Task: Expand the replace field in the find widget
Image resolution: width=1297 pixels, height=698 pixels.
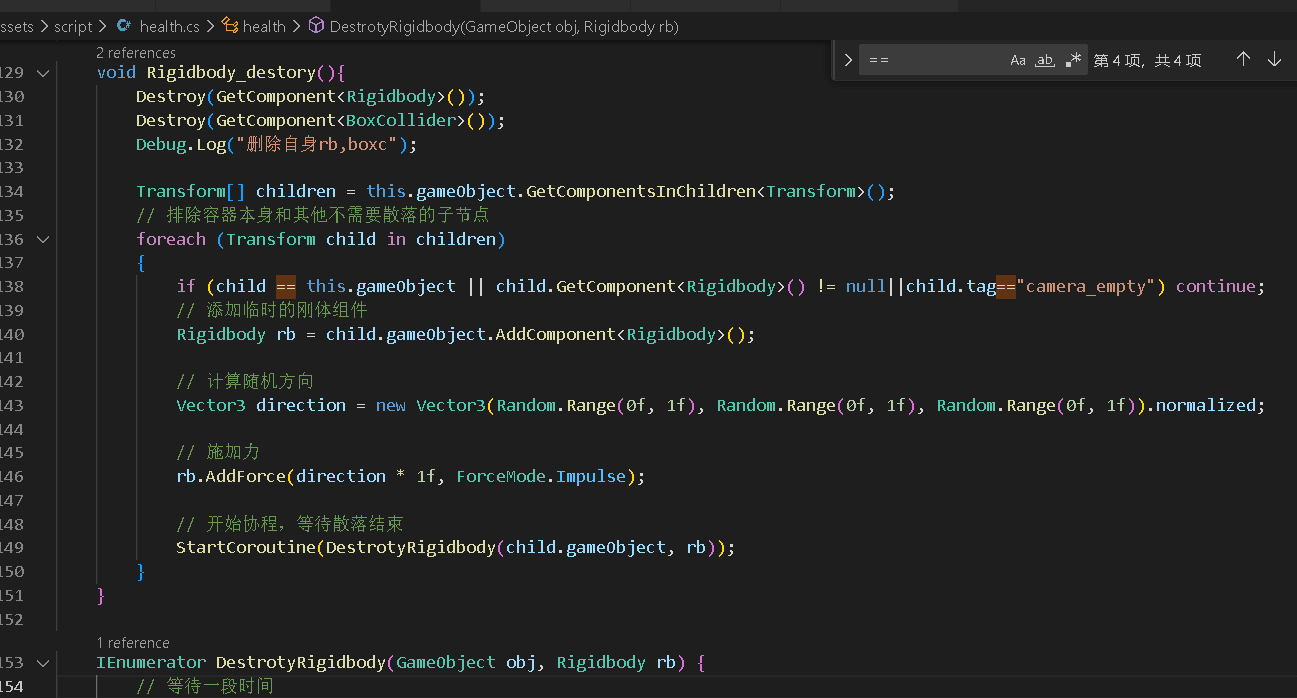Action: point(848,60)
